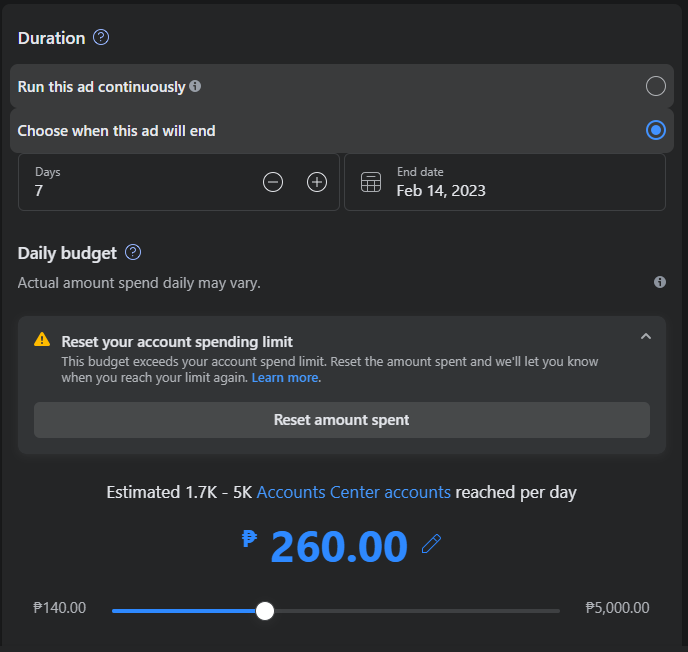Click the Reset your account spending limit heading
The image size is (688, 652).
click(177, 342)
